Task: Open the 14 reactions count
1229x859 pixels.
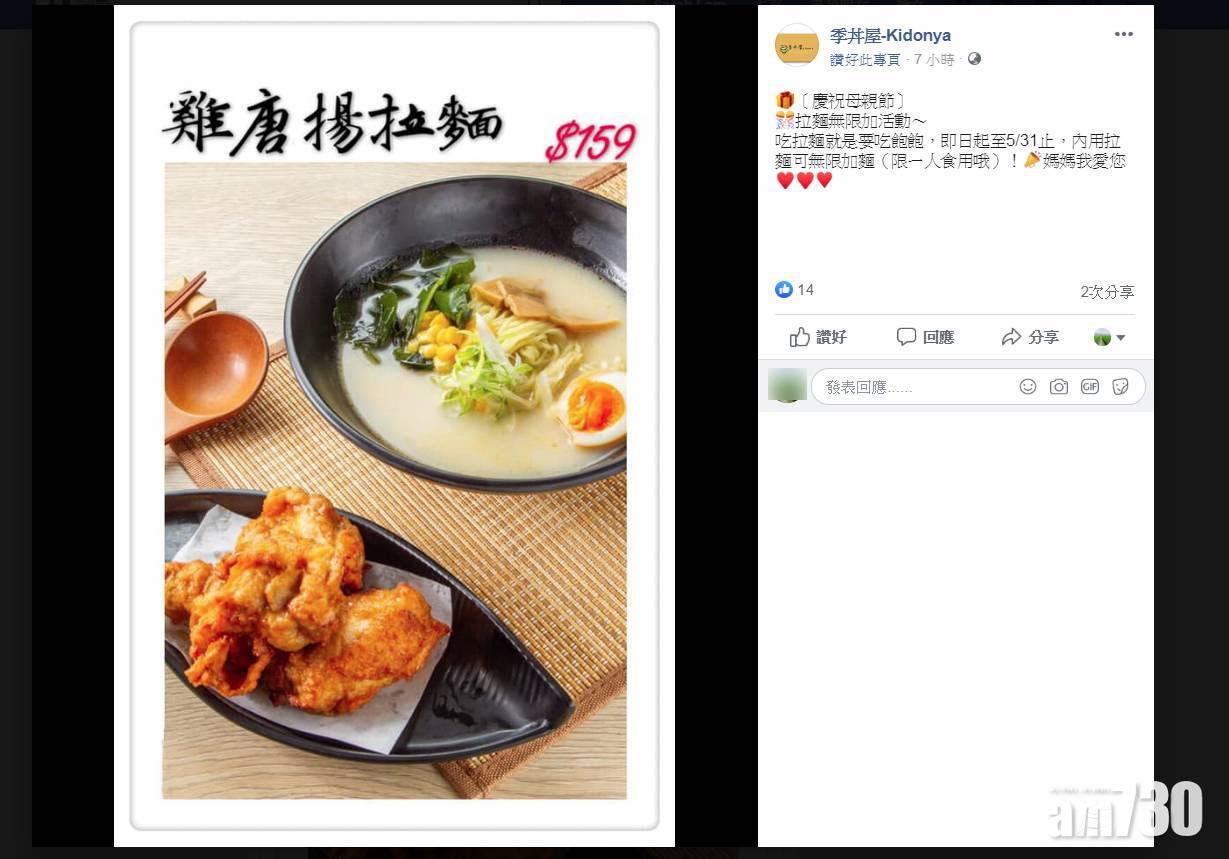Action: (x=805, y=290)
